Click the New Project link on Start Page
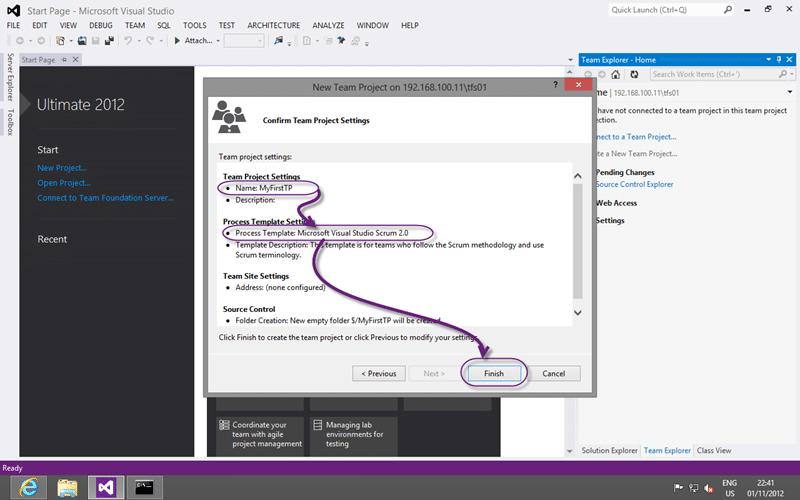 tap(62, 168)
